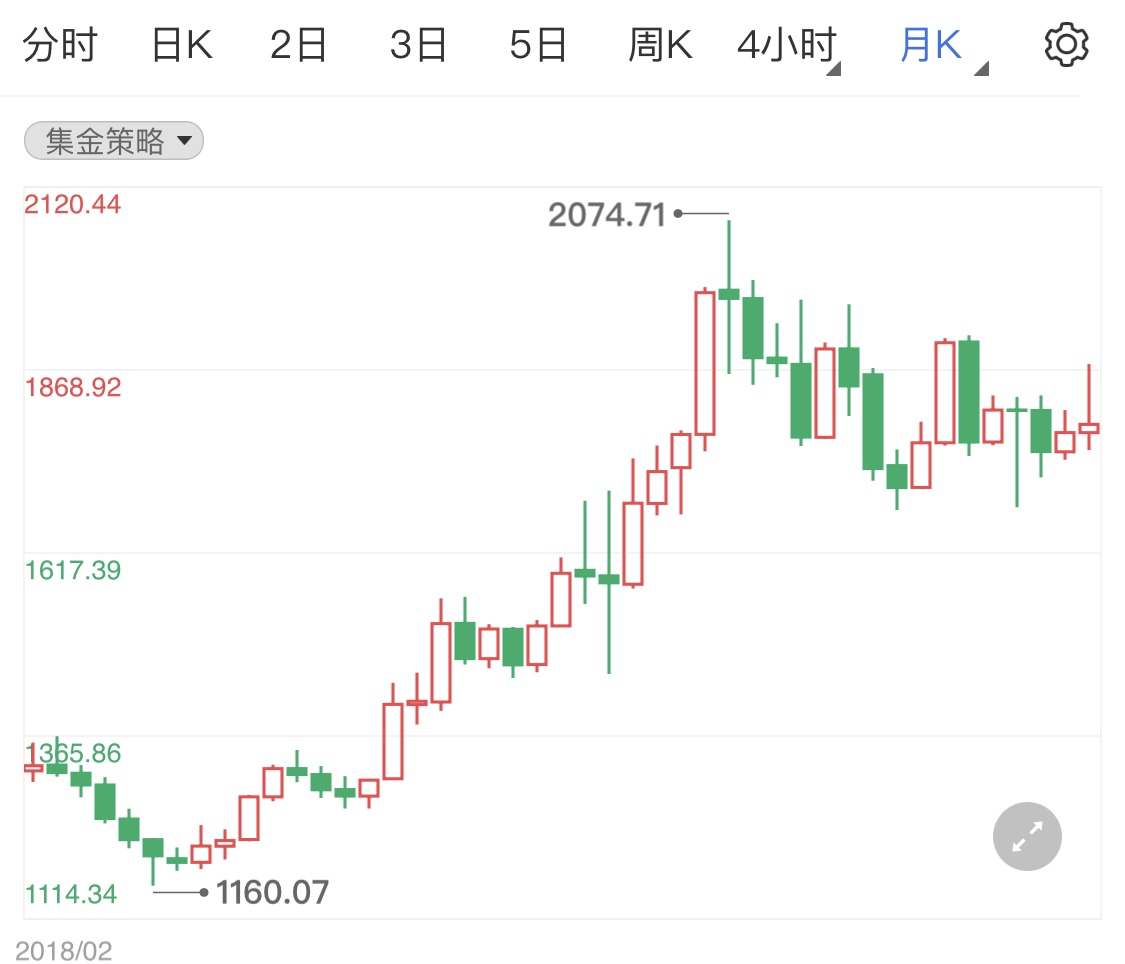This screenshot has width=1125, height=964.
Task: Expand the 4小时 dropdown arrow
Action: point(834,69)
